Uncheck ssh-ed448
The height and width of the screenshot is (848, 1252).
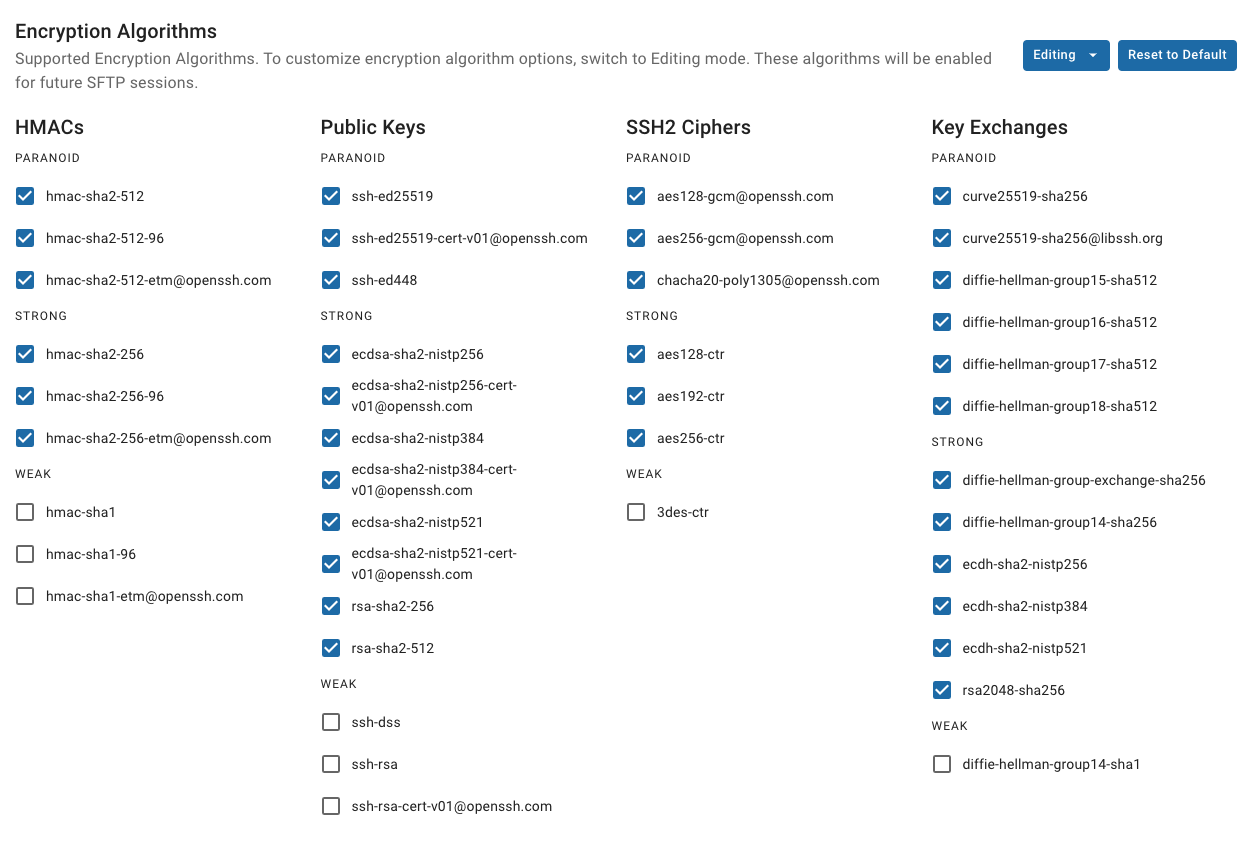[331, 280]
